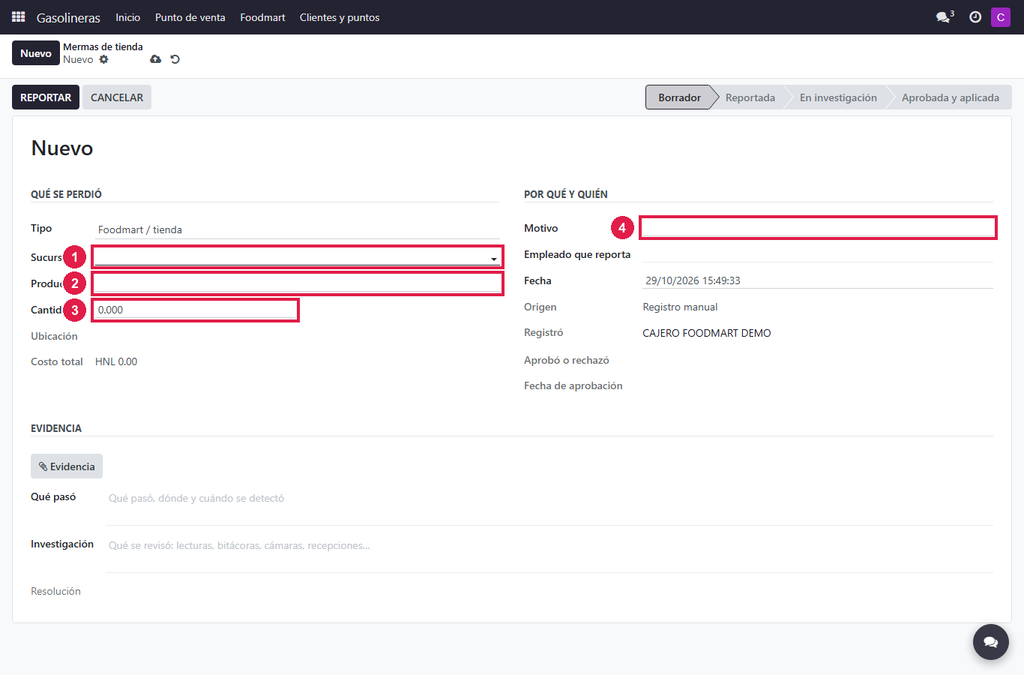This screenshot has width=1024, height=675.
Task: Open the Clientes y puntos menu
Action: click(x=340, y=18)
